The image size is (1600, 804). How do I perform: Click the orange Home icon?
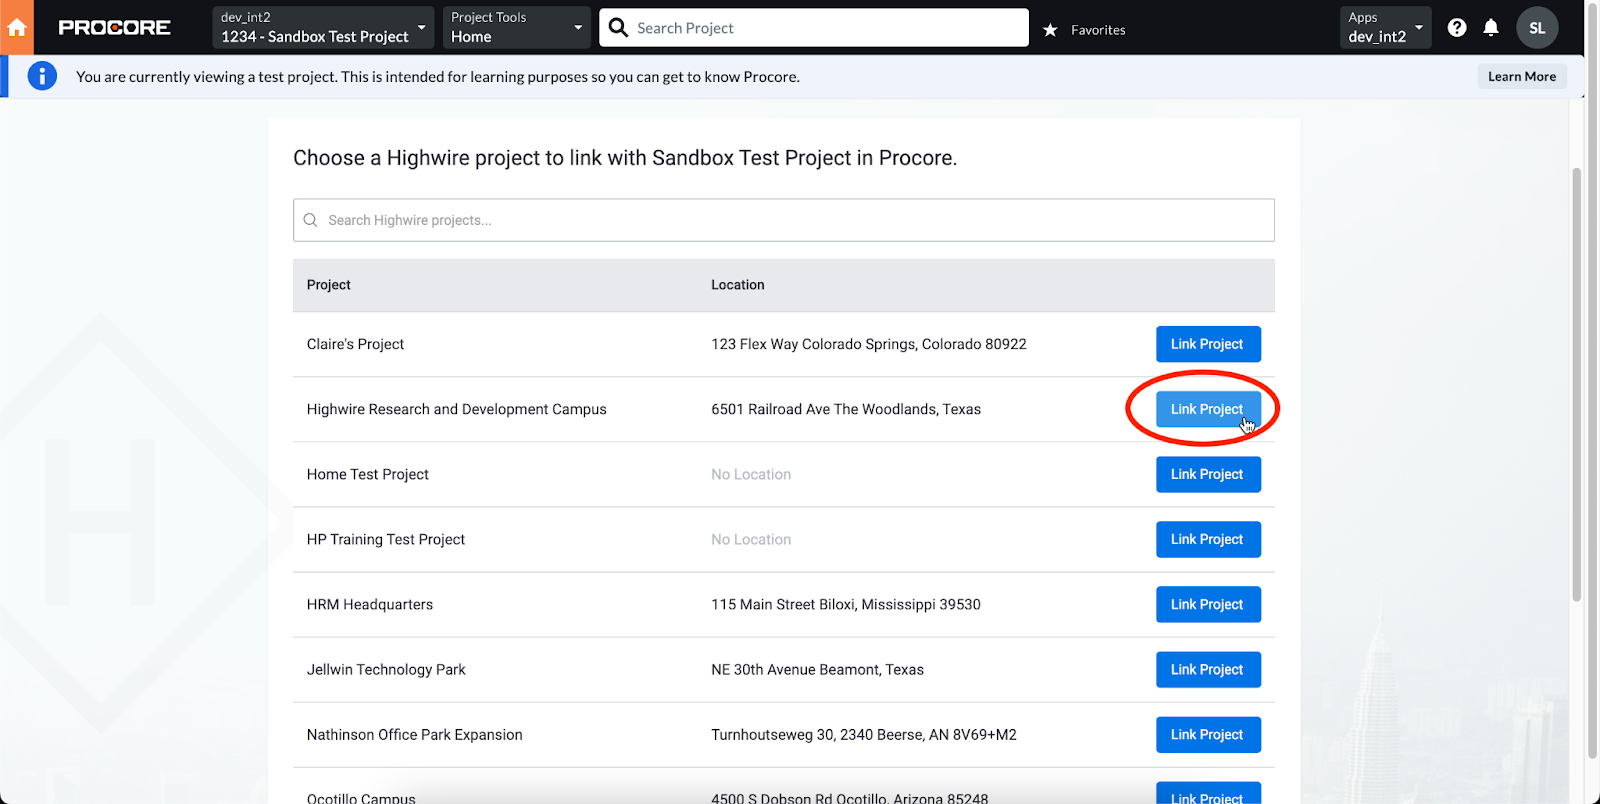click(17, 28)
